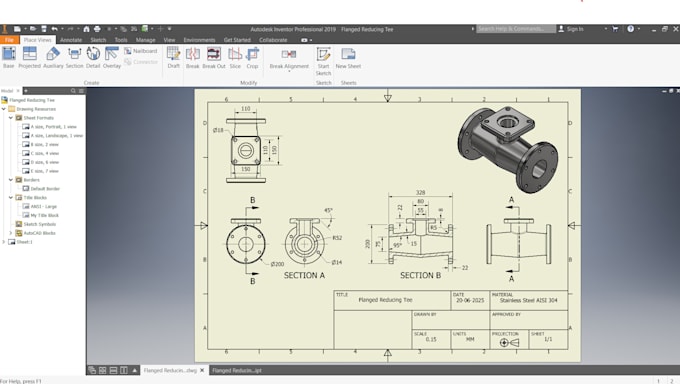
Task: Select the Break Out tool
Action: tap(214, 57)
